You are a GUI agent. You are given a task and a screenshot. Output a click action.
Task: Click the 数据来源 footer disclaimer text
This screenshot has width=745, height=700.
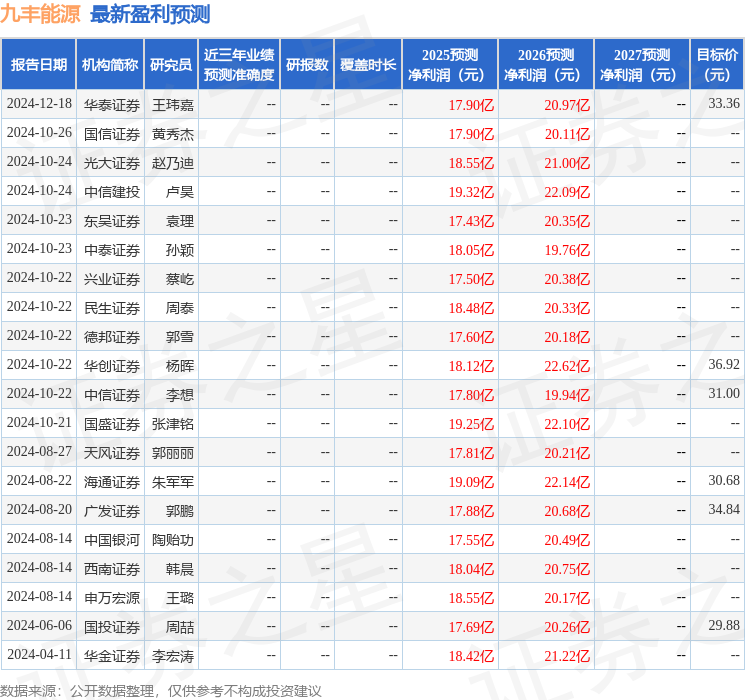[161, 690]
